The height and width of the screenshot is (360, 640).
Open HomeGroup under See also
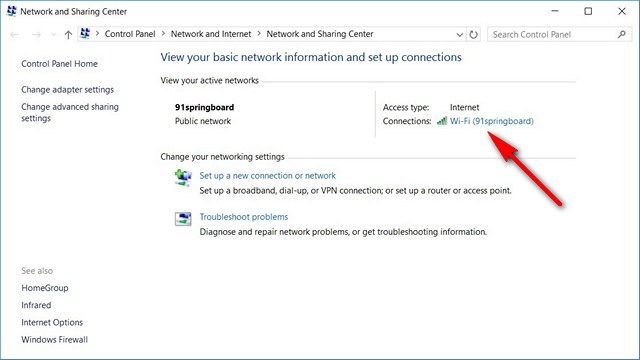pos(45,288)
